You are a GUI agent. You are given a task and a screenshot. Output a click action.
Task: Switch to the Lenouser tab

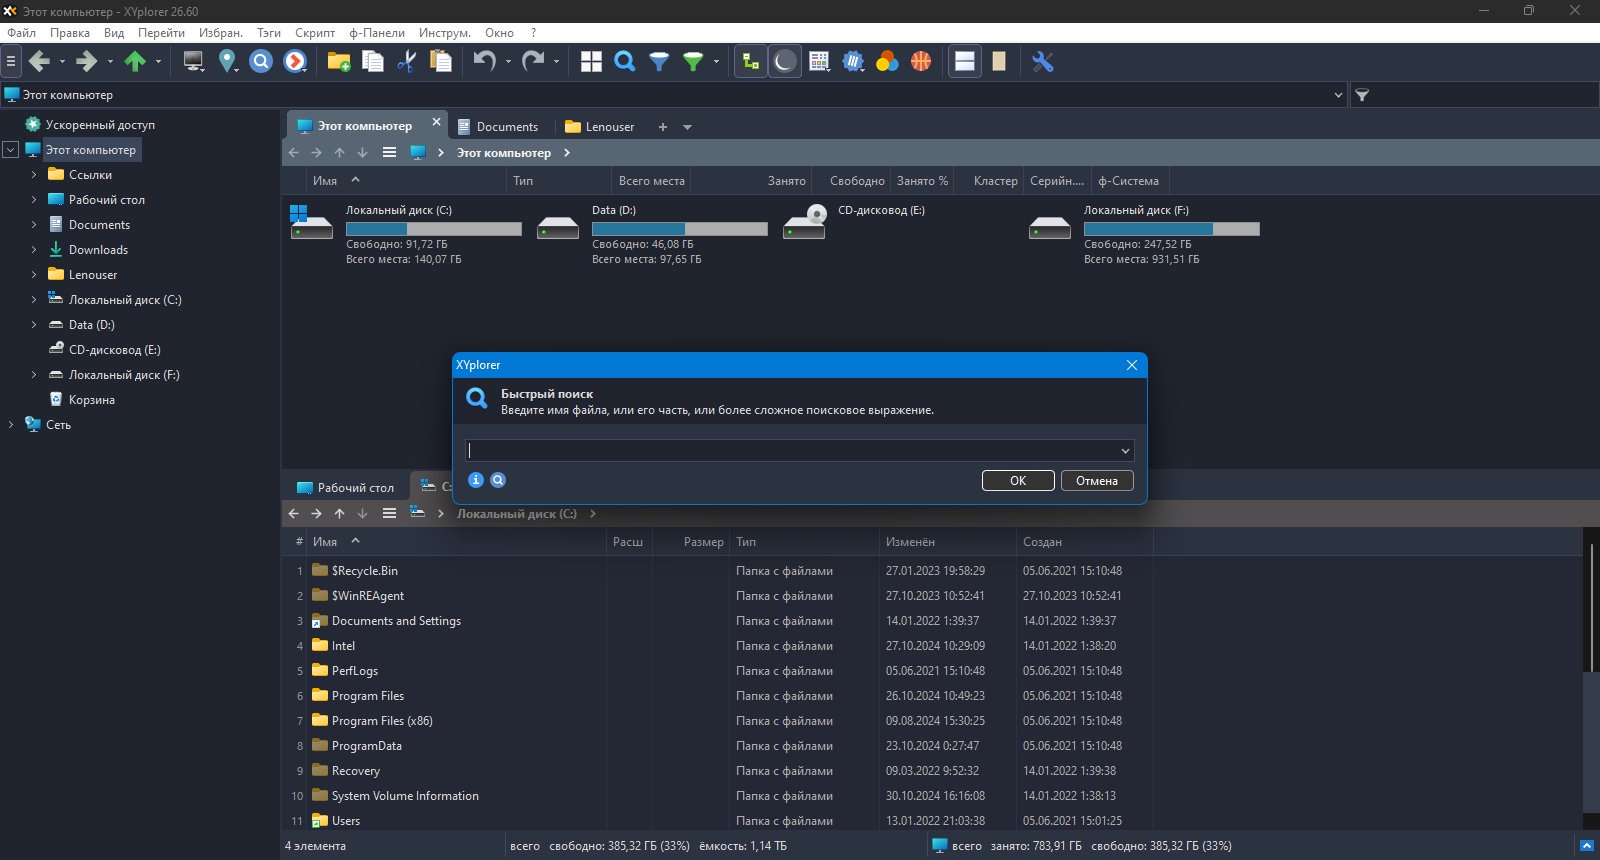600,127
